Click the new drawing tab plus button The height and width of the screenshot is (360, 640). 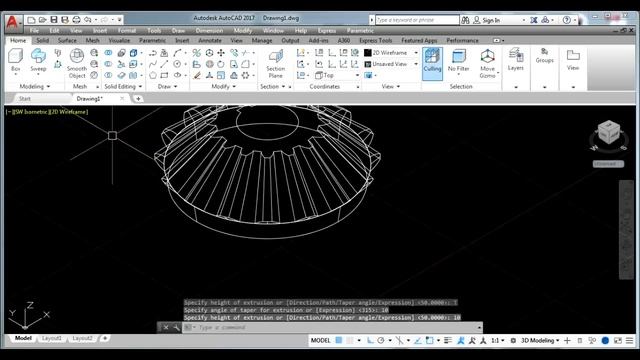click(138, 99)
